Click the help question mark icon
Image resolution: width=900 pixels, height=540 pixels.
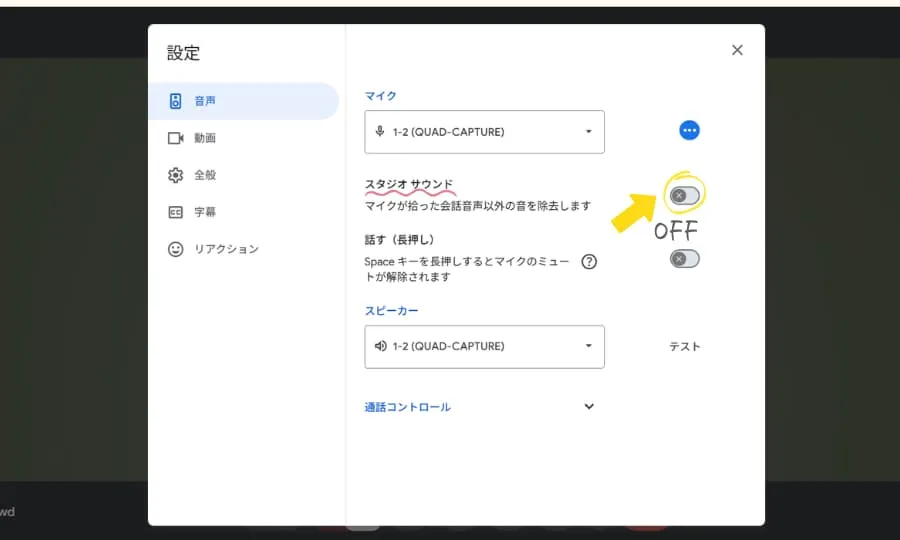click(589, 262)
